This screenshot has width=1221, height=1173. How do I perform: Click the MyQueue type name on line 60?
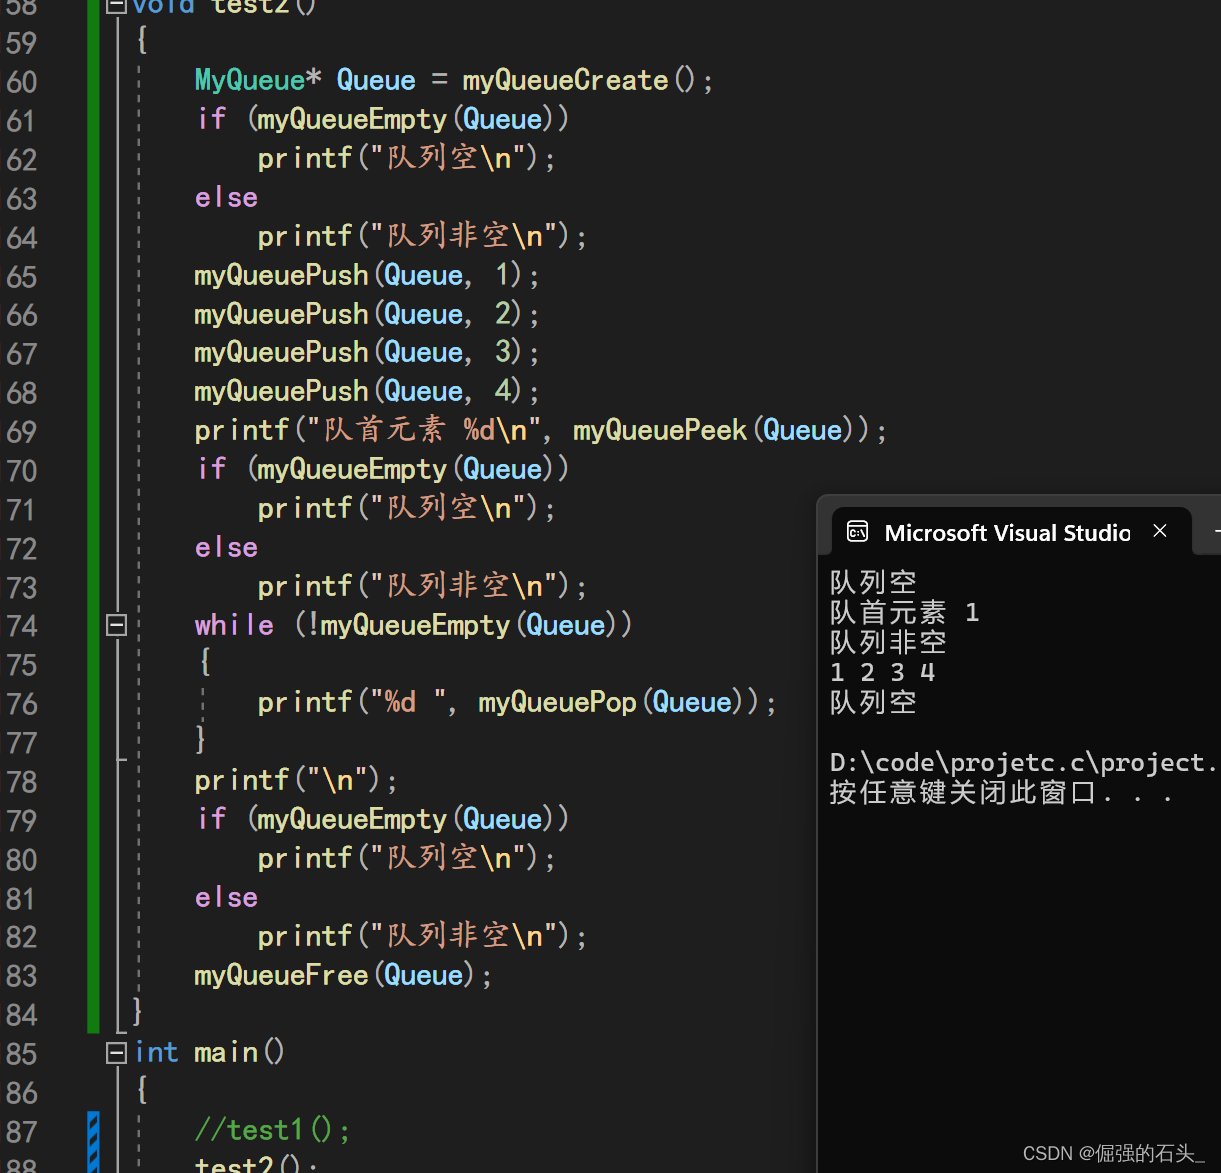tap(249, 80)
